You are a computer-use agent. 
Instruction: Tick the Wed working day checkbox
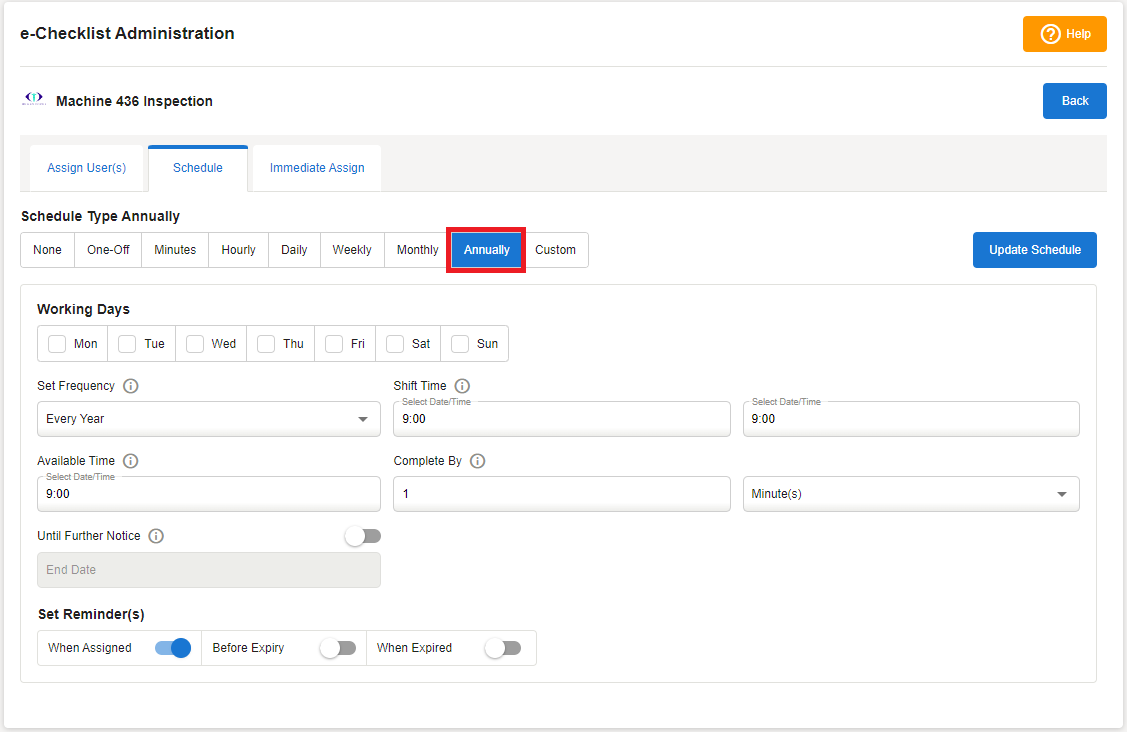pos(196,344)
